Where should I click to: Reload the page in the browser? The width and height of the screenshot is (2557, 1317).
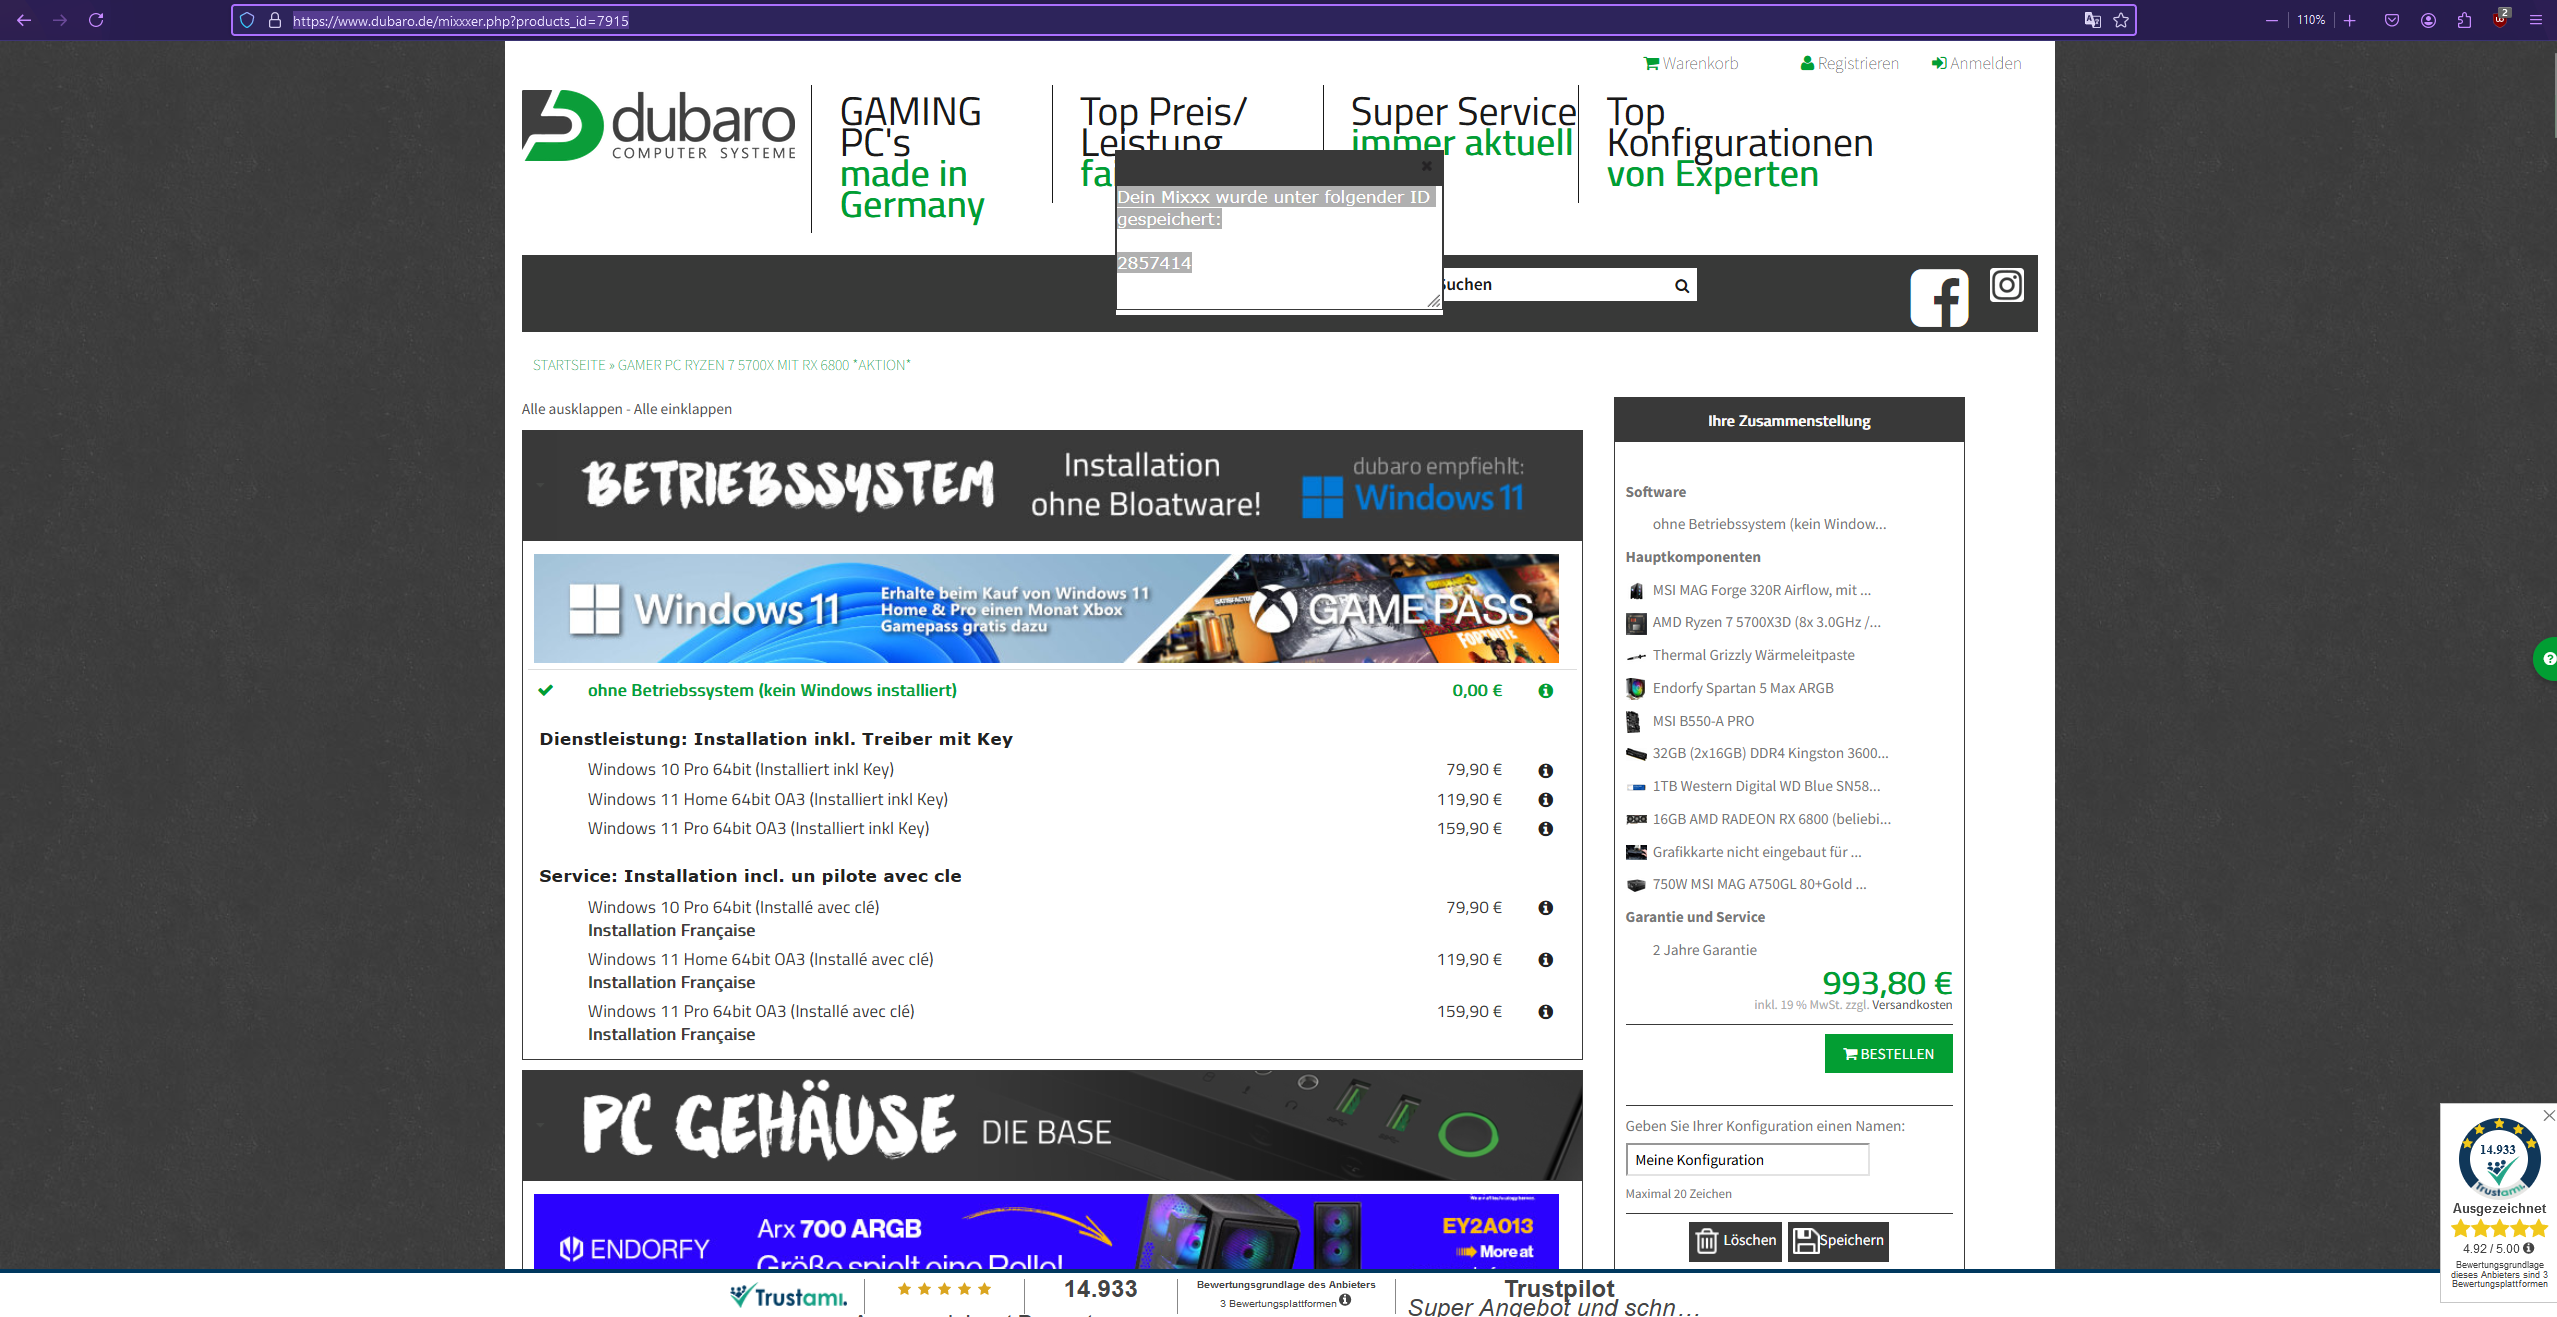[96, 20]
